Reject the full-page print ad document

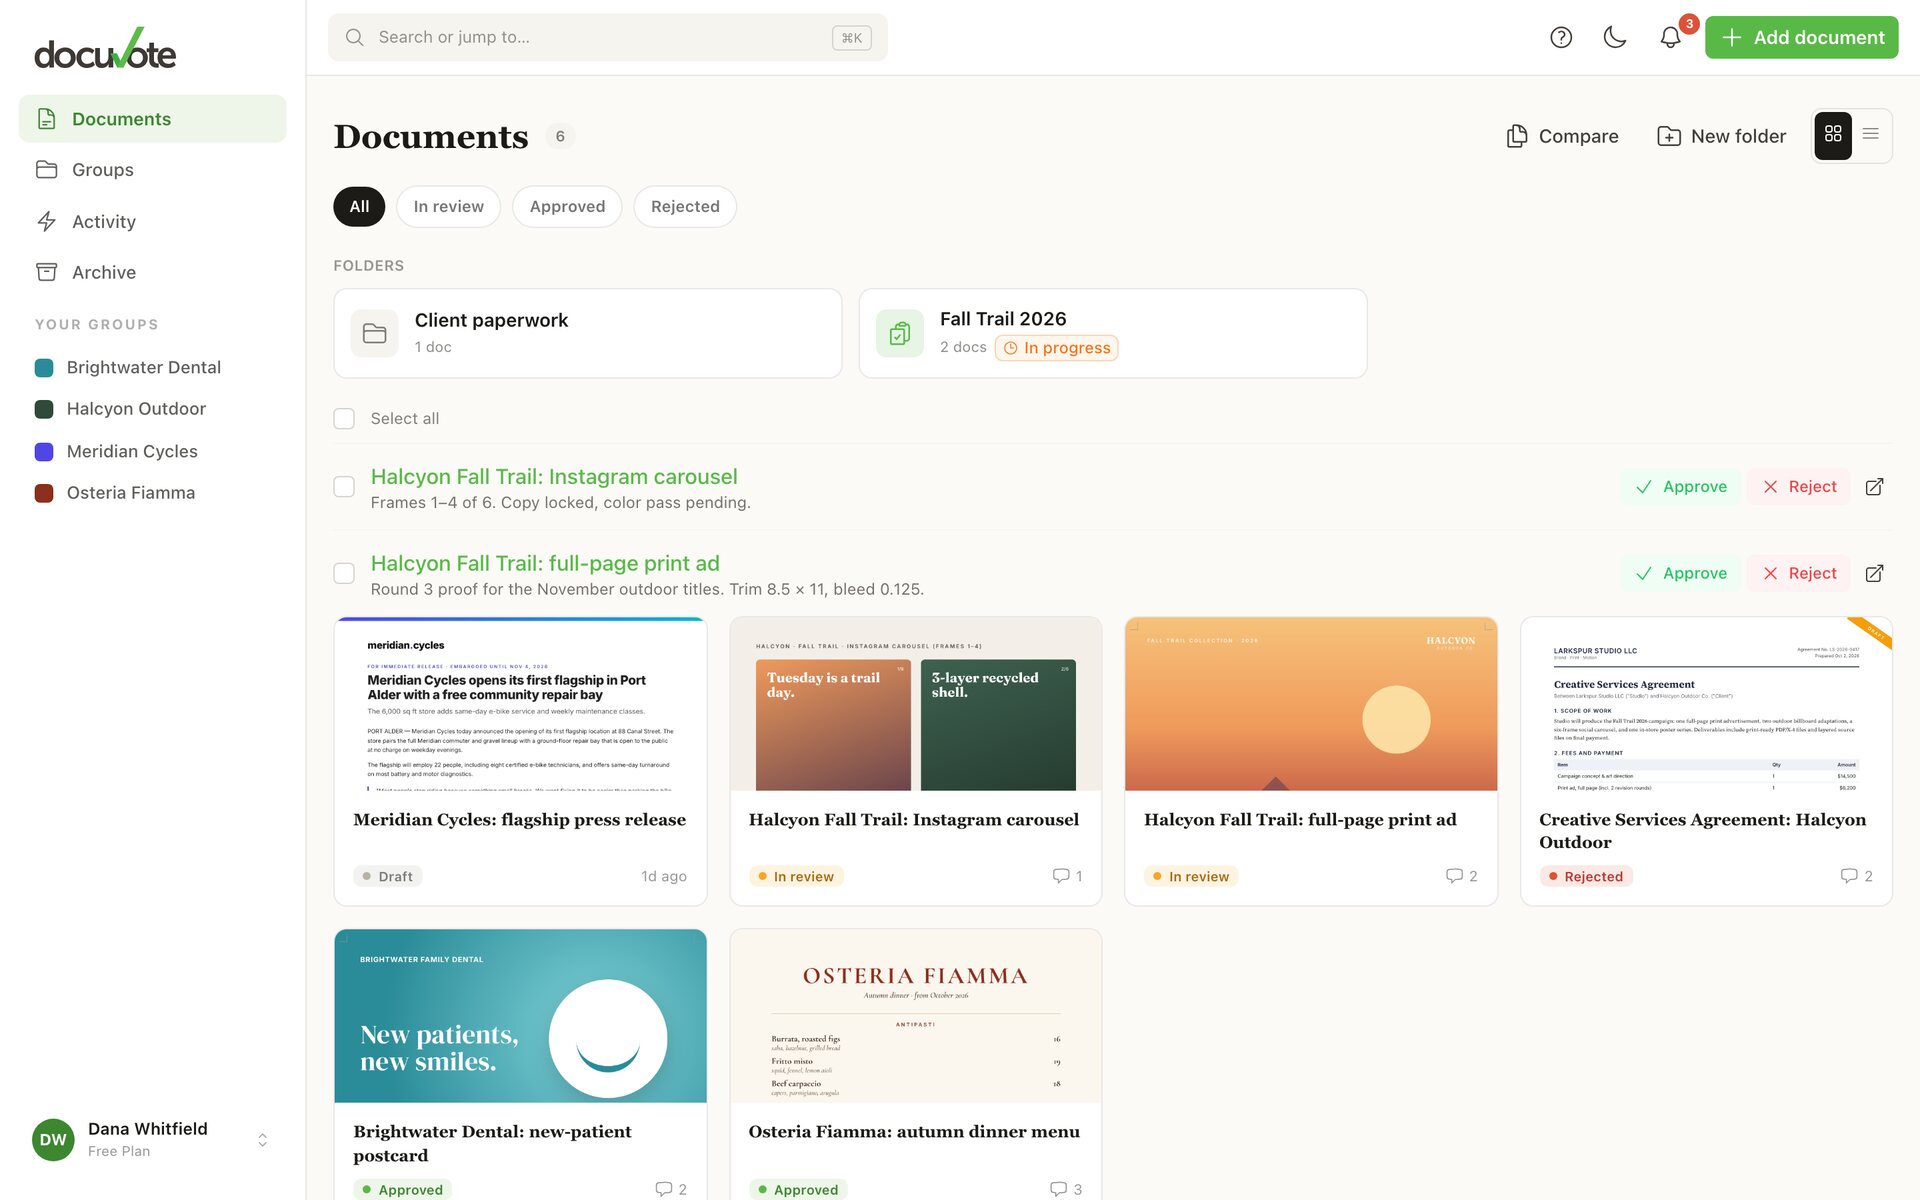[1799, 573]
